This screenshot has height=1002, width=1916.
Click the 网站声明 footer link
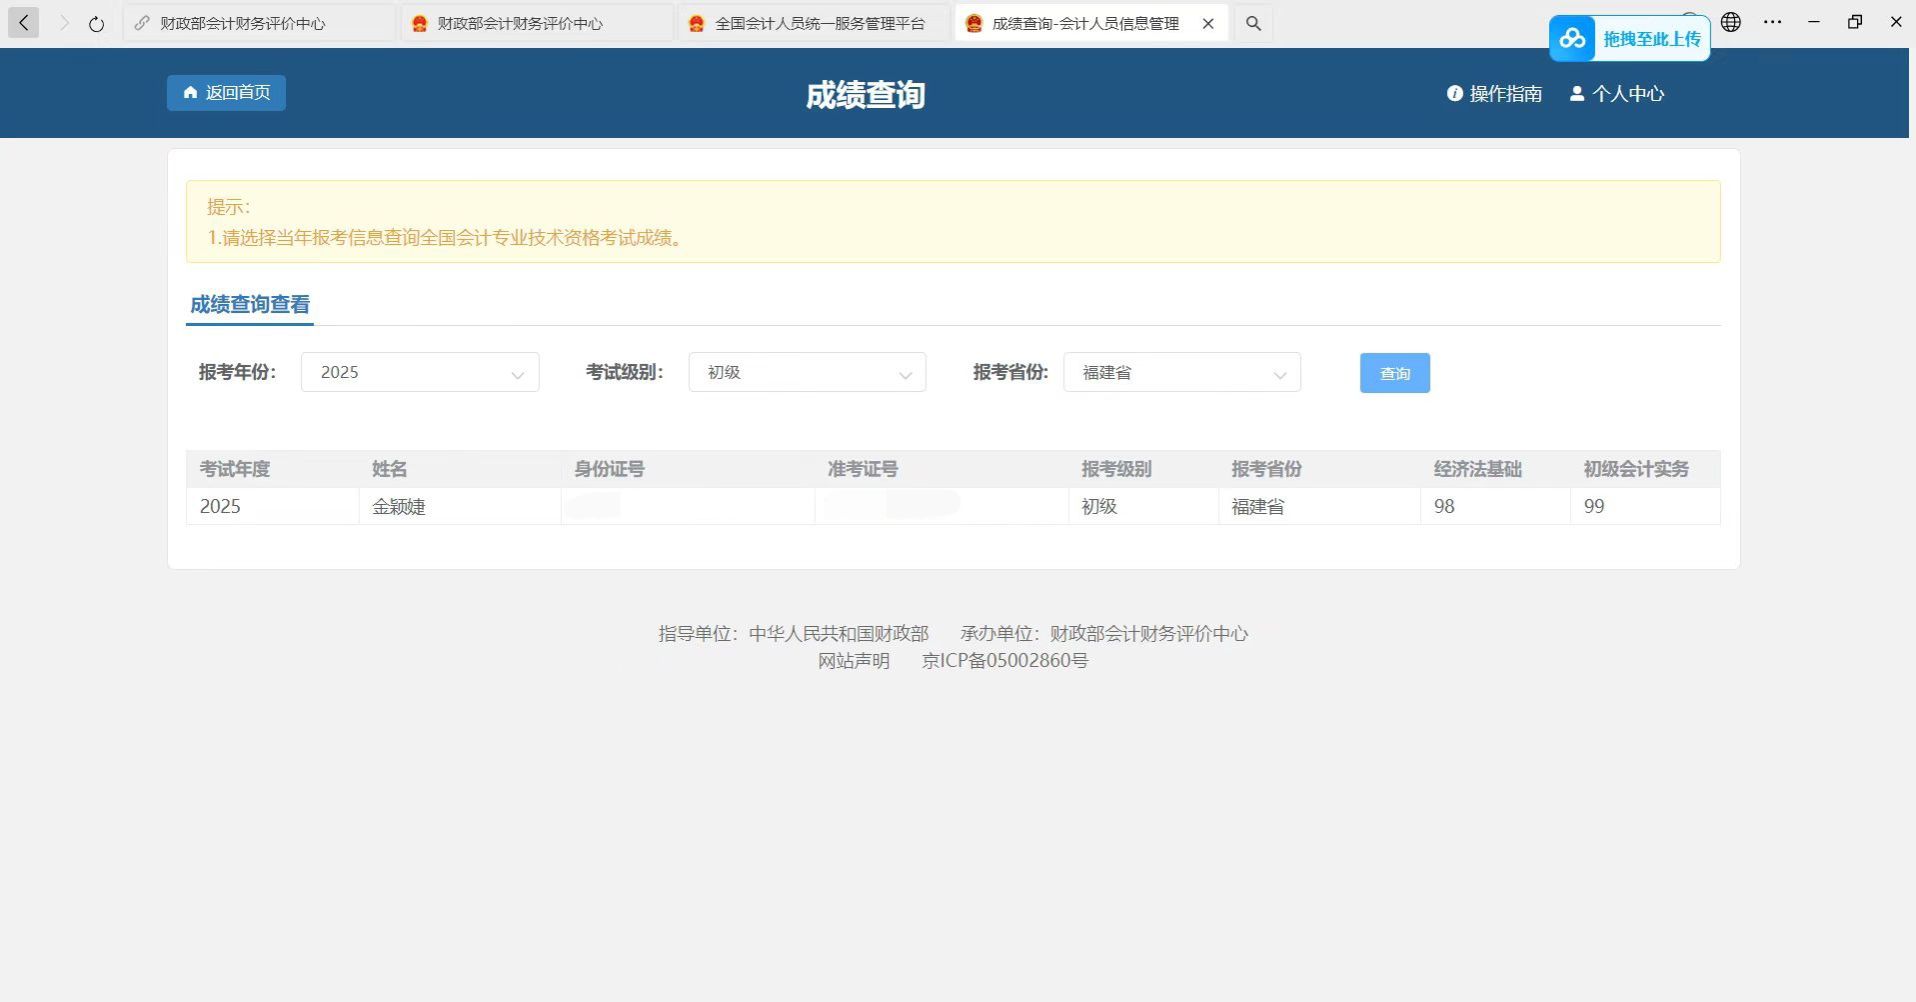(x=853, y=661)
